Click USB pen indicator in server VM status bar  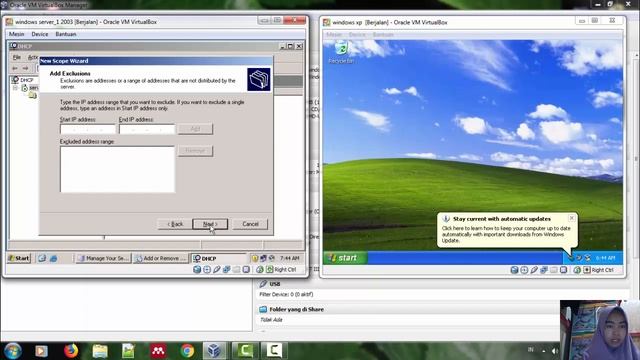[x=217, y=269]
